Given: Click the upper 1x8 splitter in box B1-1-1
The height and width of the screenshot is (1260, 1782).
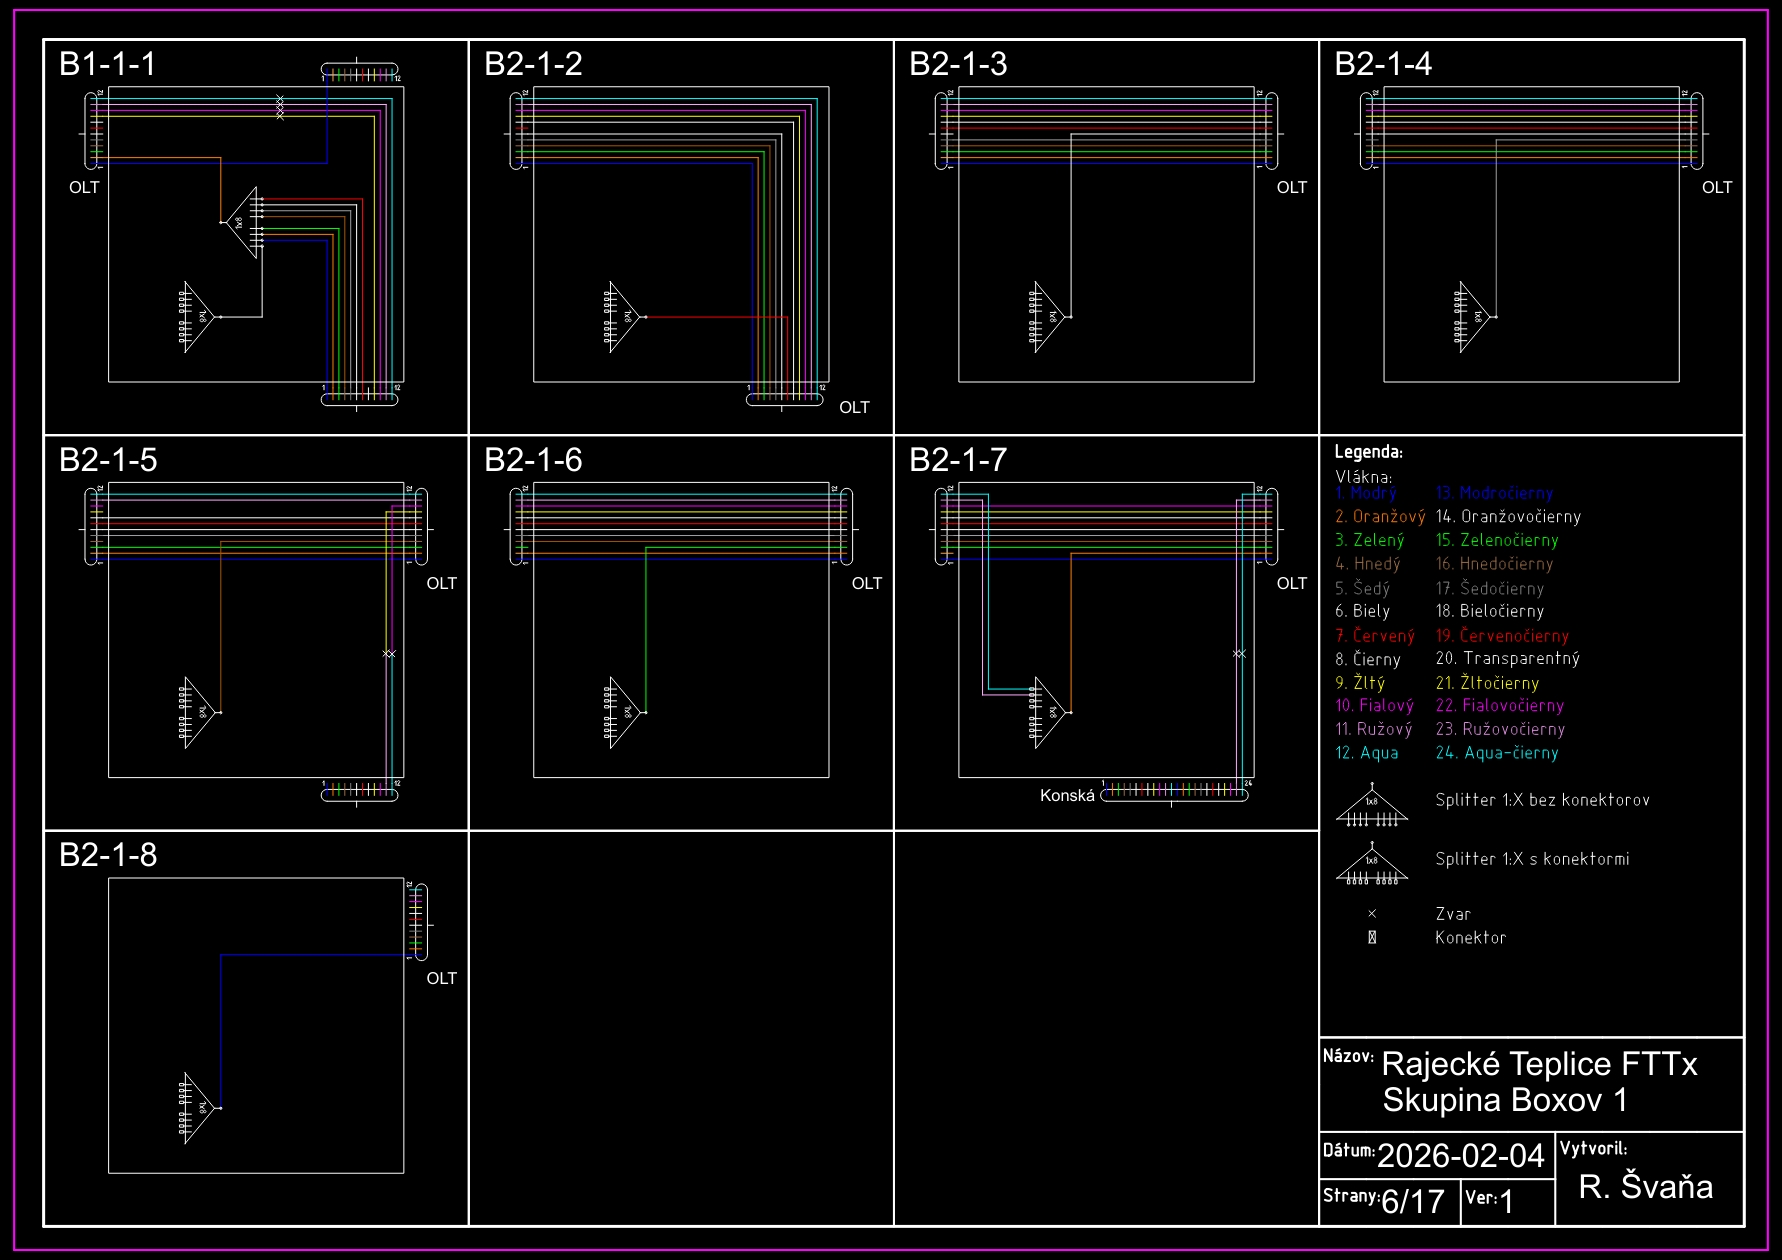Looking at the screenshot, I should point(241,223).
